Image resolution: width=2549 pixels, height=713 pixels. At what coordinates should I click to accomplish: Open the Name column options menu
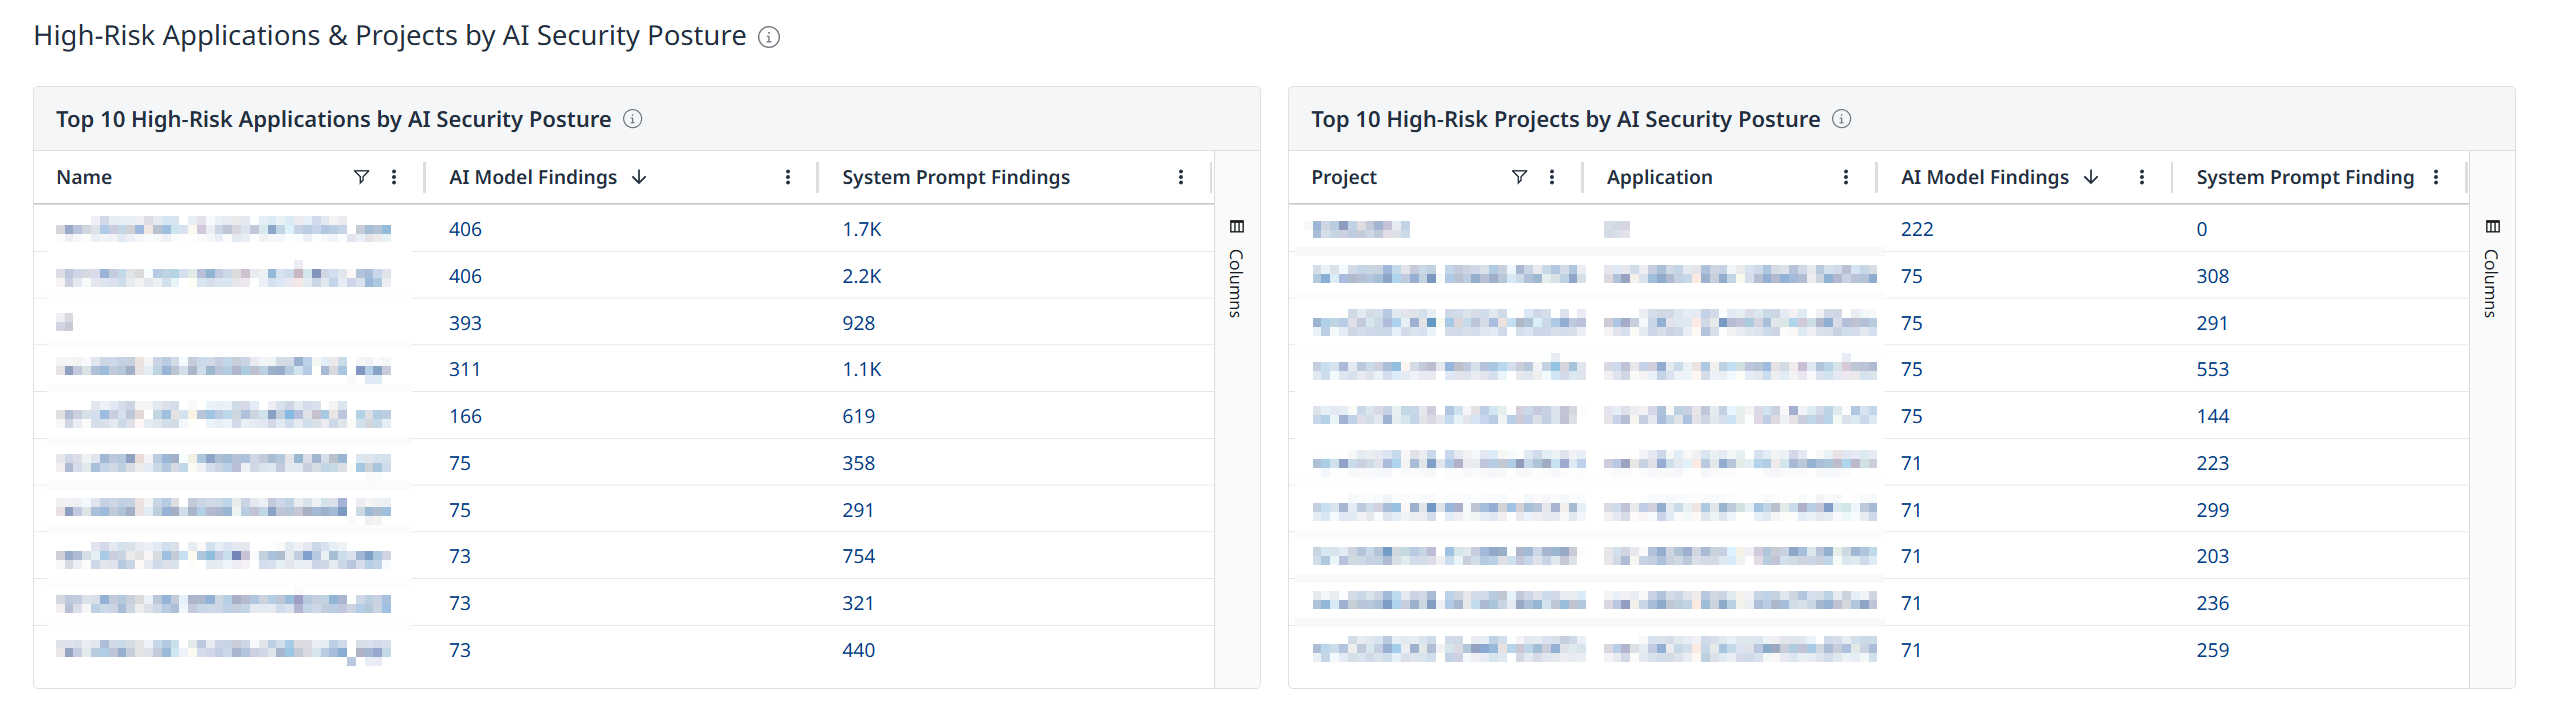[394, 177]
